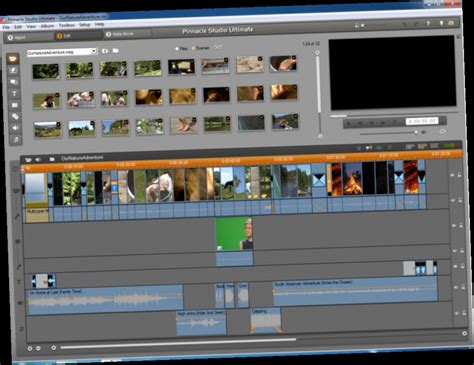474x365 pixels.
Task: Open the OurNatureAdventure.mpg album file dropdown
Action: (x=62, y=52)
